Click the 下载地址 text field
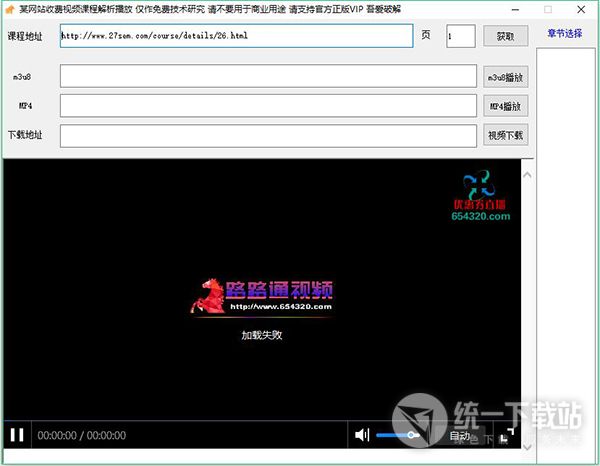 pyautogui.click(x=267, y=135)
